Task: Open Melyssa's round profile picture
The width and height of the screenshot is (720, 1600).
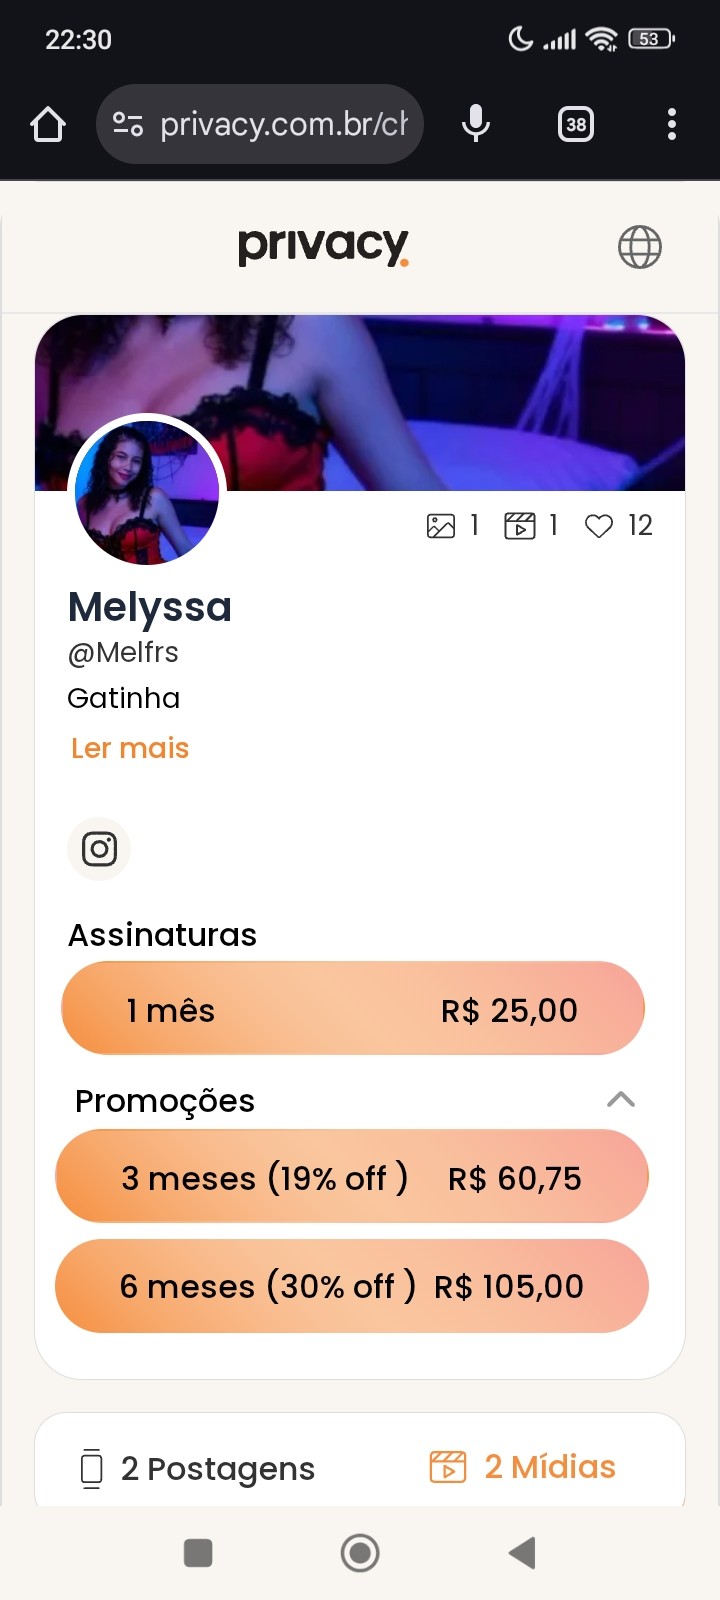Action: (x=147, y=492)
